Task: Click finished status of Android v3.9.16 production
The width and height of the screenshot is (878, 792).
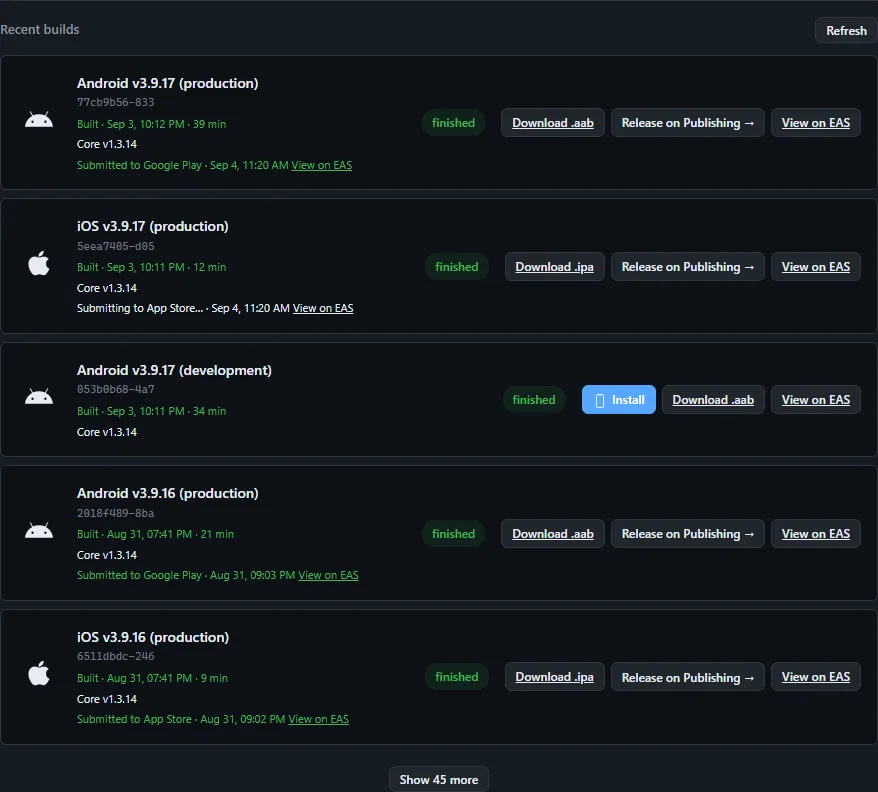Action: point(453,534)
